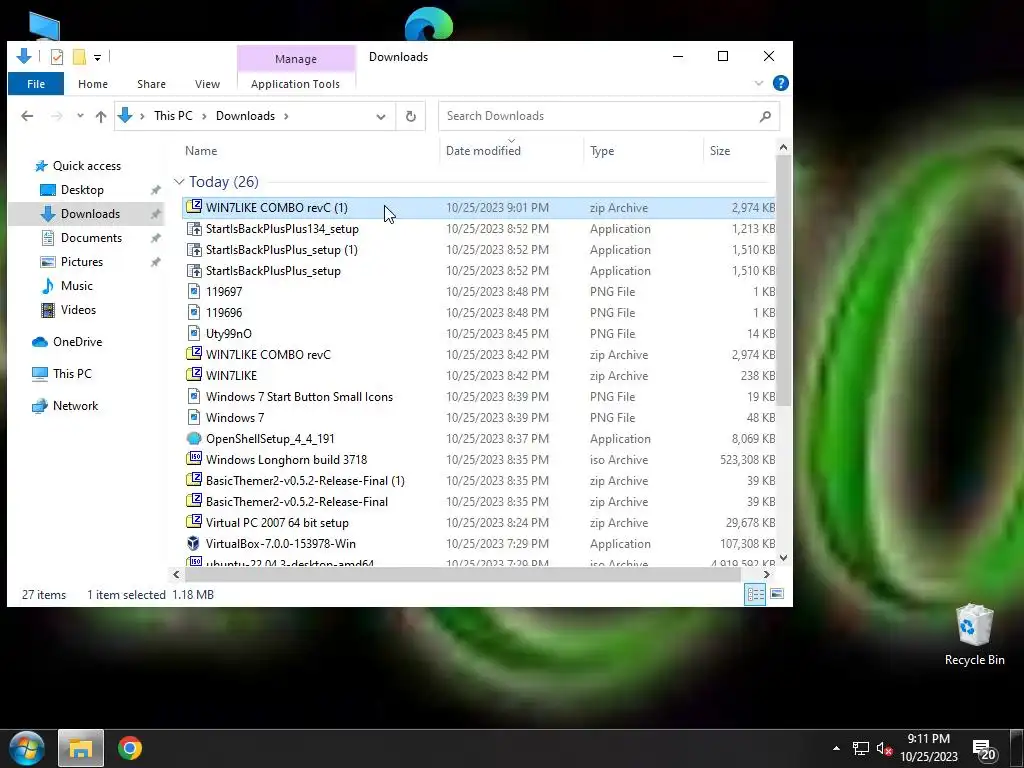Click the search magnifier icon
Viewport: 1024px width, 768px height.
coord(765,116)
